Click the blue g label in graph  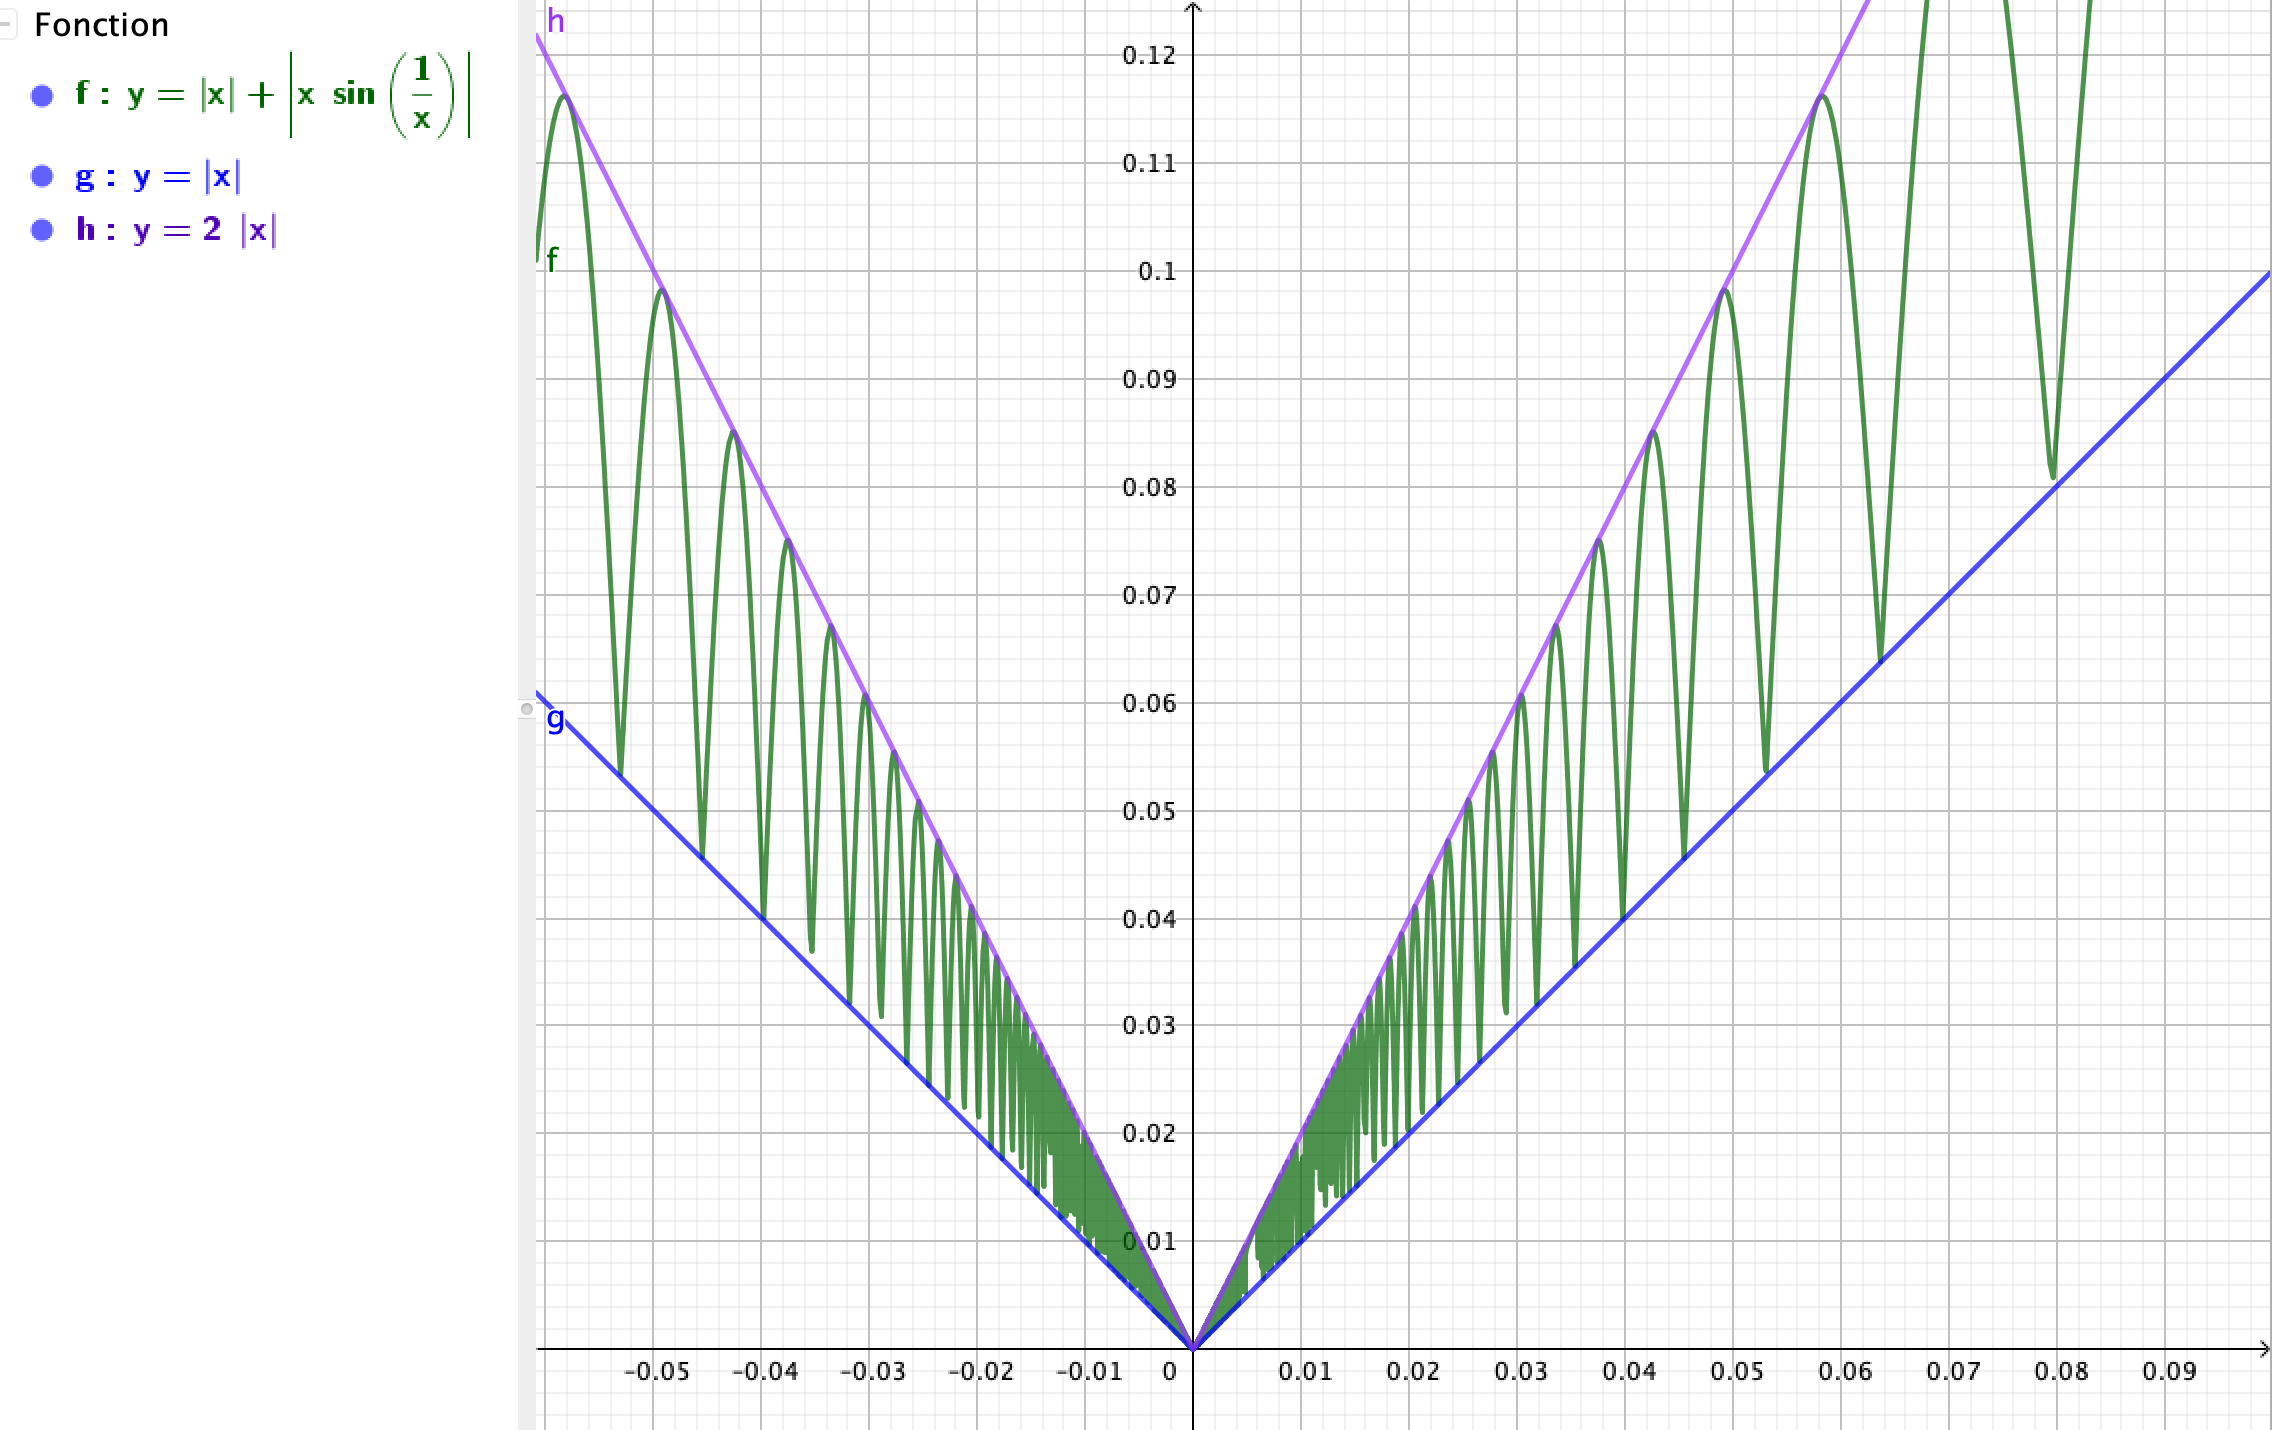click(555, 718)
